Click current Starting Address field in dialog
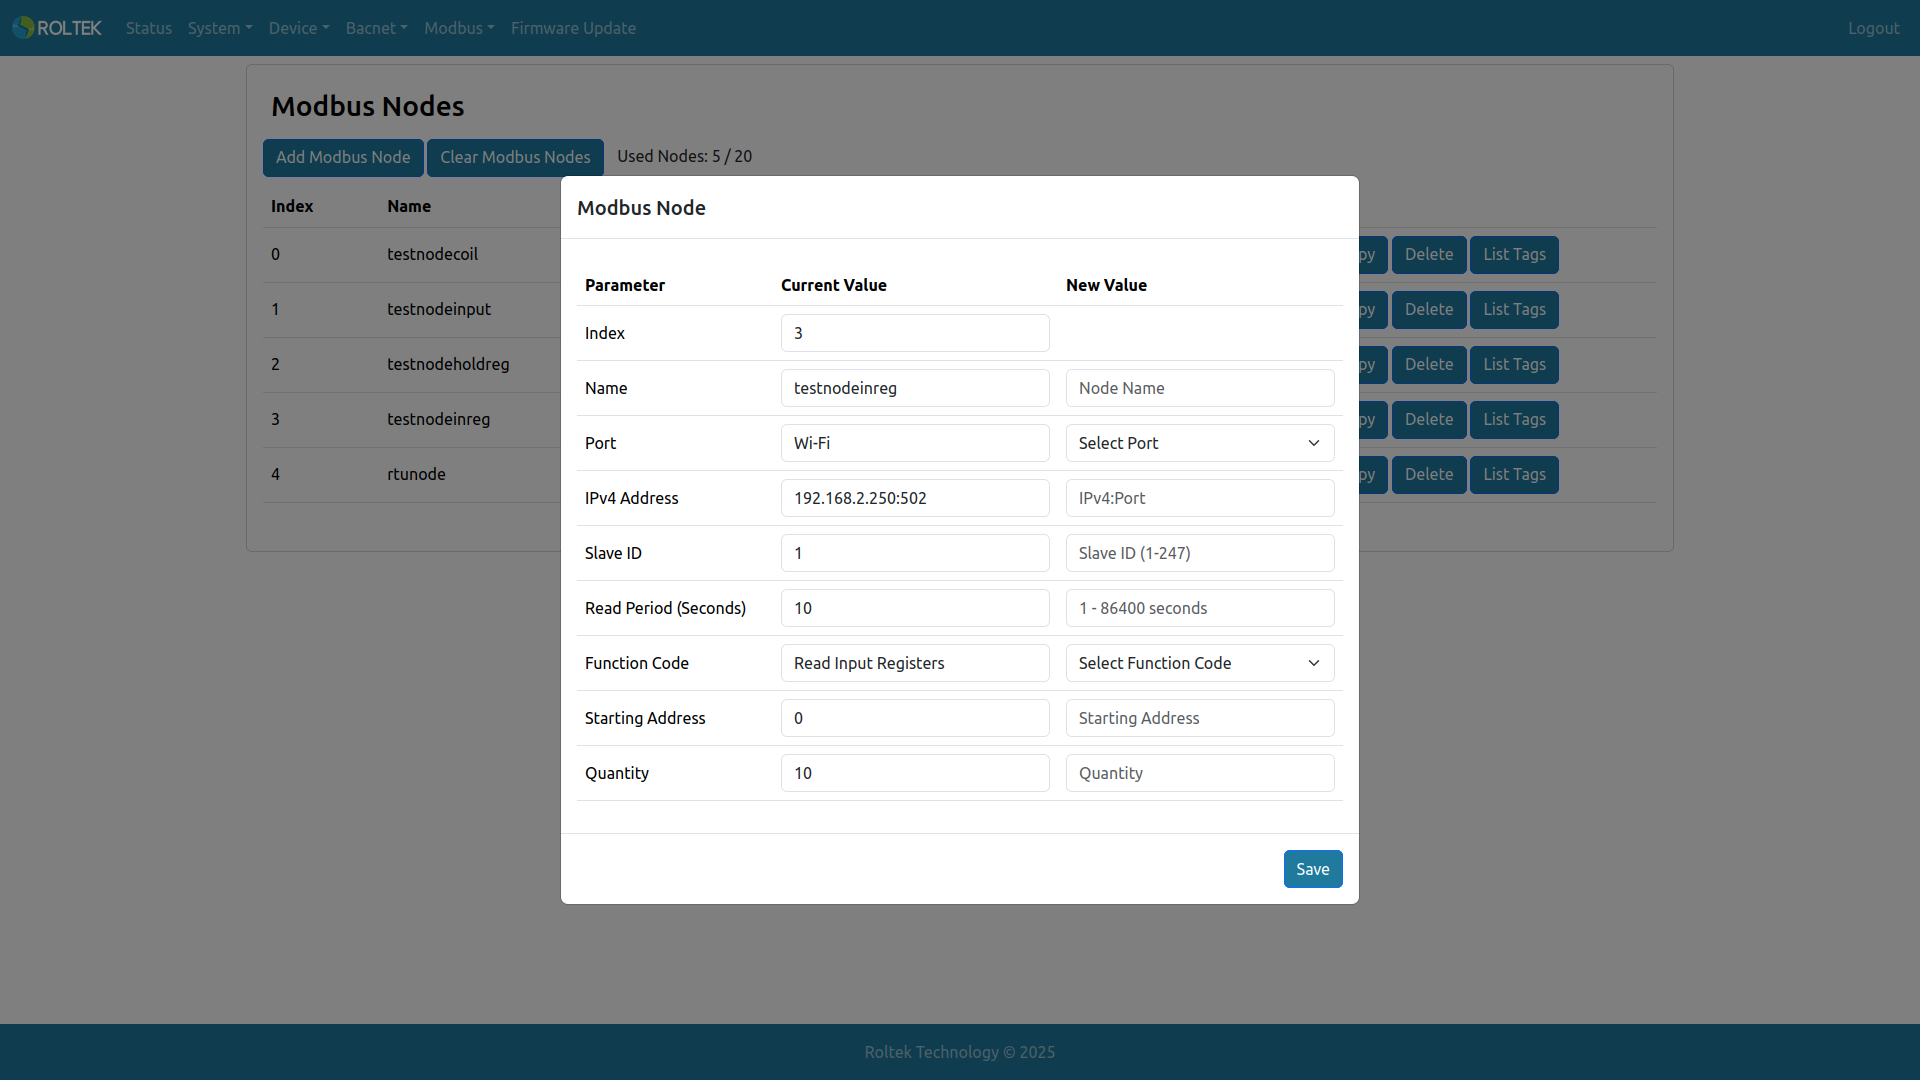The height and width of the screenshot is (1080, 1920). pos(915,718)
